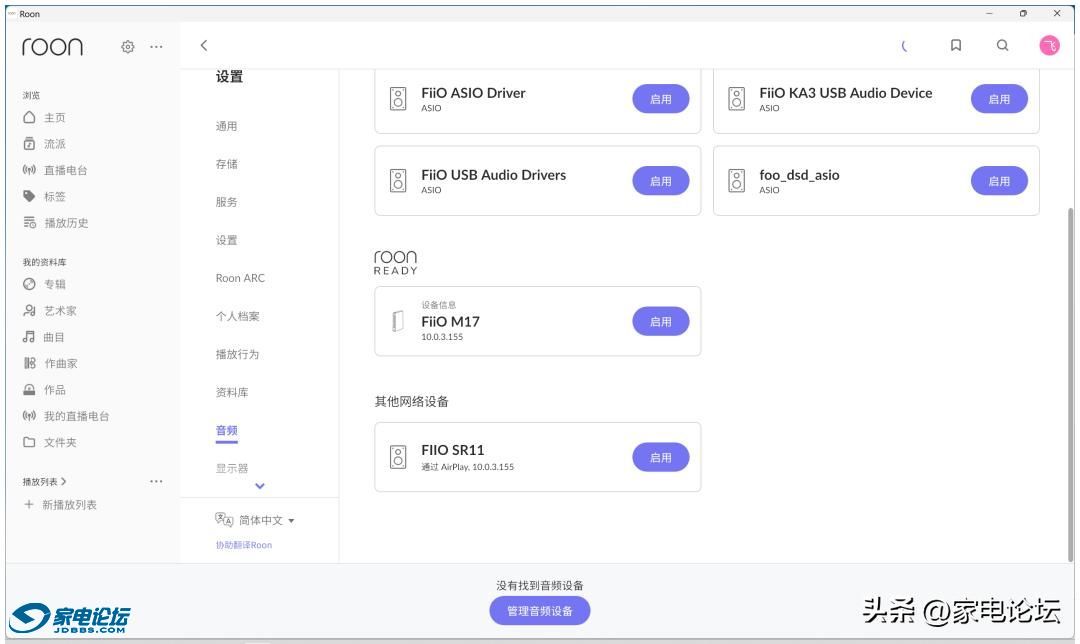Click the vertical scrollbar of the audio list

(x=1070, y=382)
